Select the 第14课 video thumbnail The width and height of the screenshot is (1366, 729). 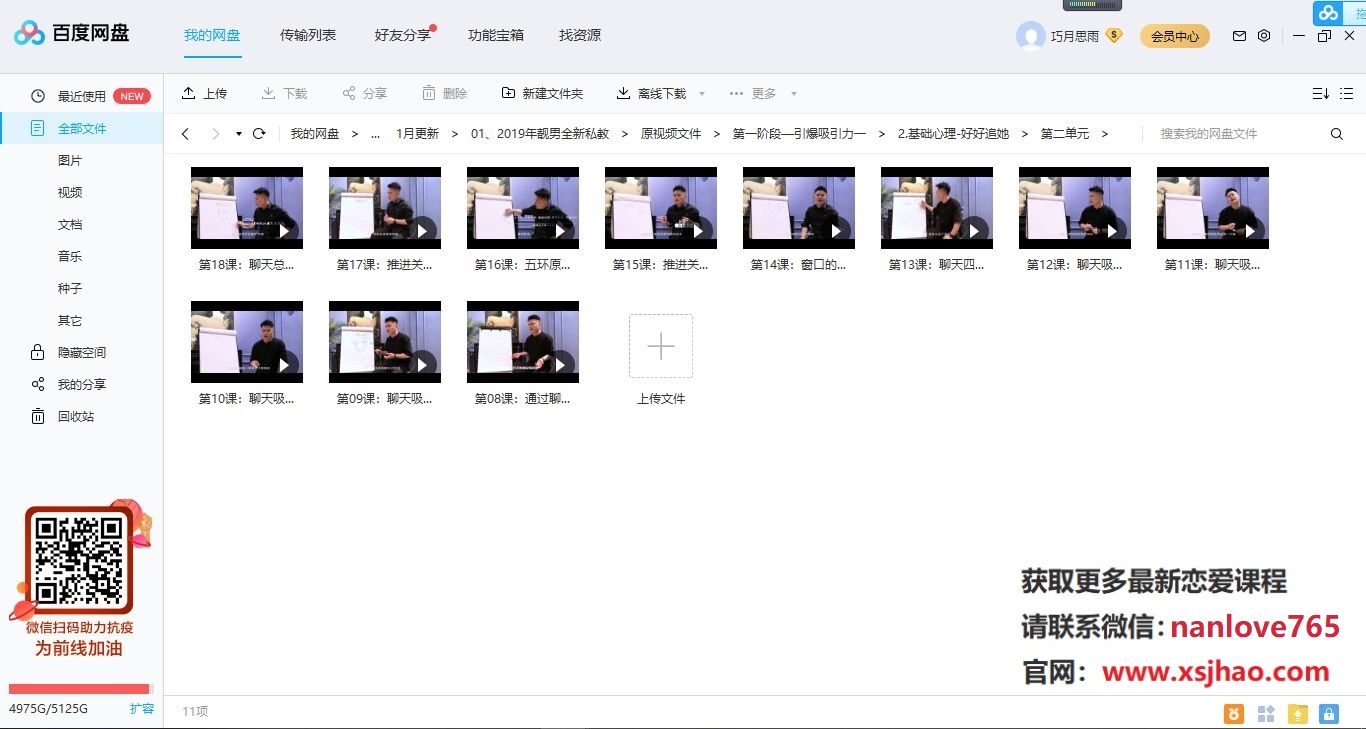(799, 208)
